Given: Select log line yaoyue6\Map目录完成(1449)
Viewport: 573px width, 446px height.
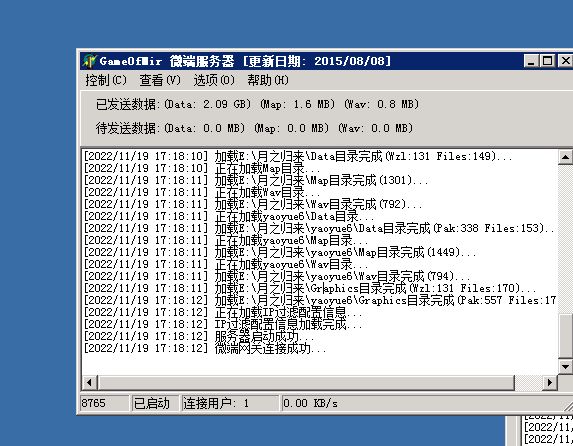Looking at the screenshot, I should 280,253.
